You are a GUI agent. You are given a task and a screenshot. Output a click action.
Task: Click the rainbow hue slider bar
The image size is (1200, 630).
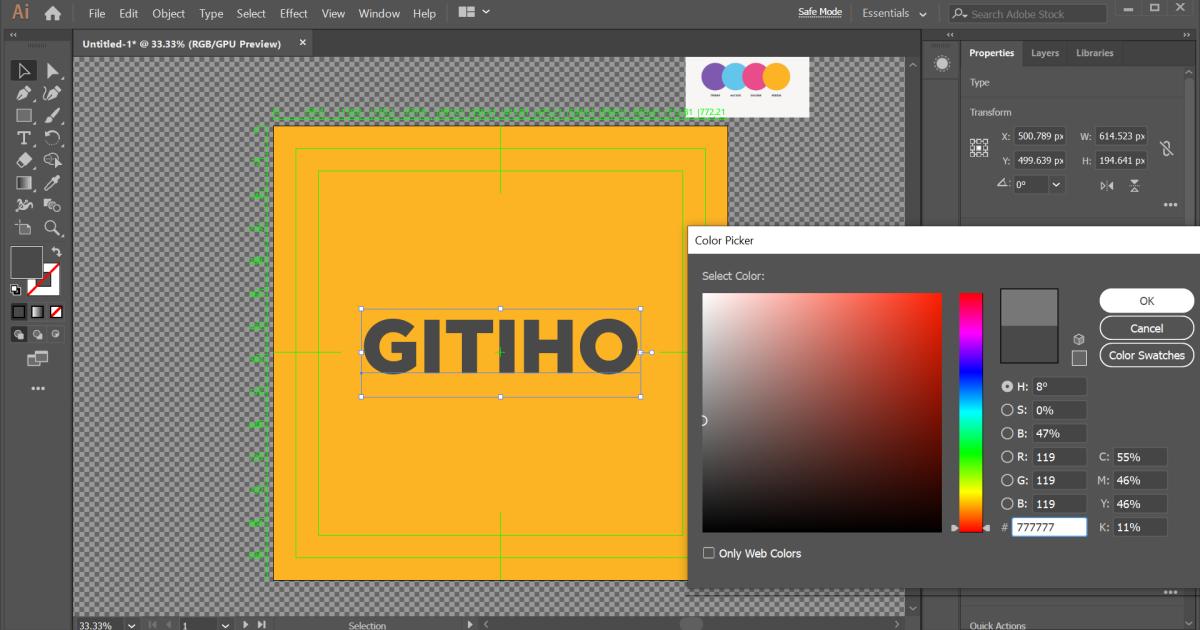[970, 412]
